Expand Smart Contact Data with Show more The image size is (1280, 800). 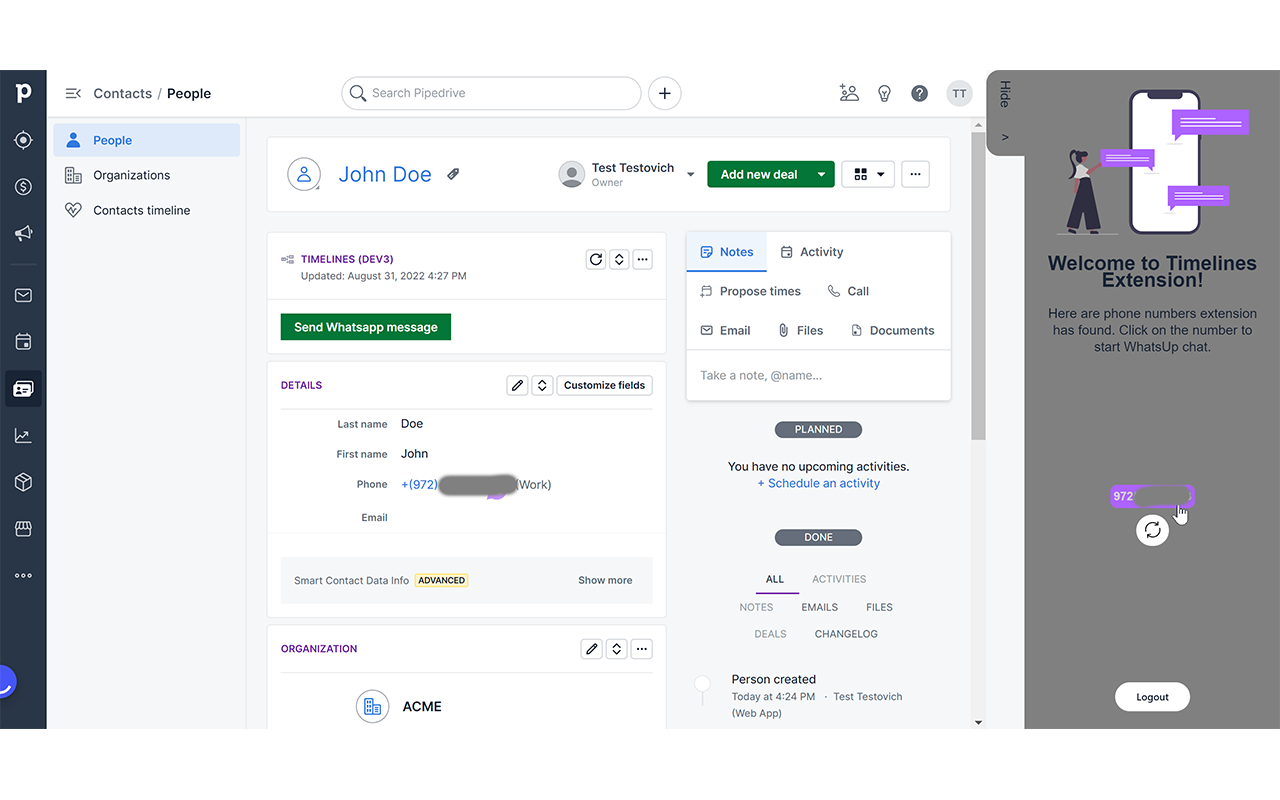point(605,580)
